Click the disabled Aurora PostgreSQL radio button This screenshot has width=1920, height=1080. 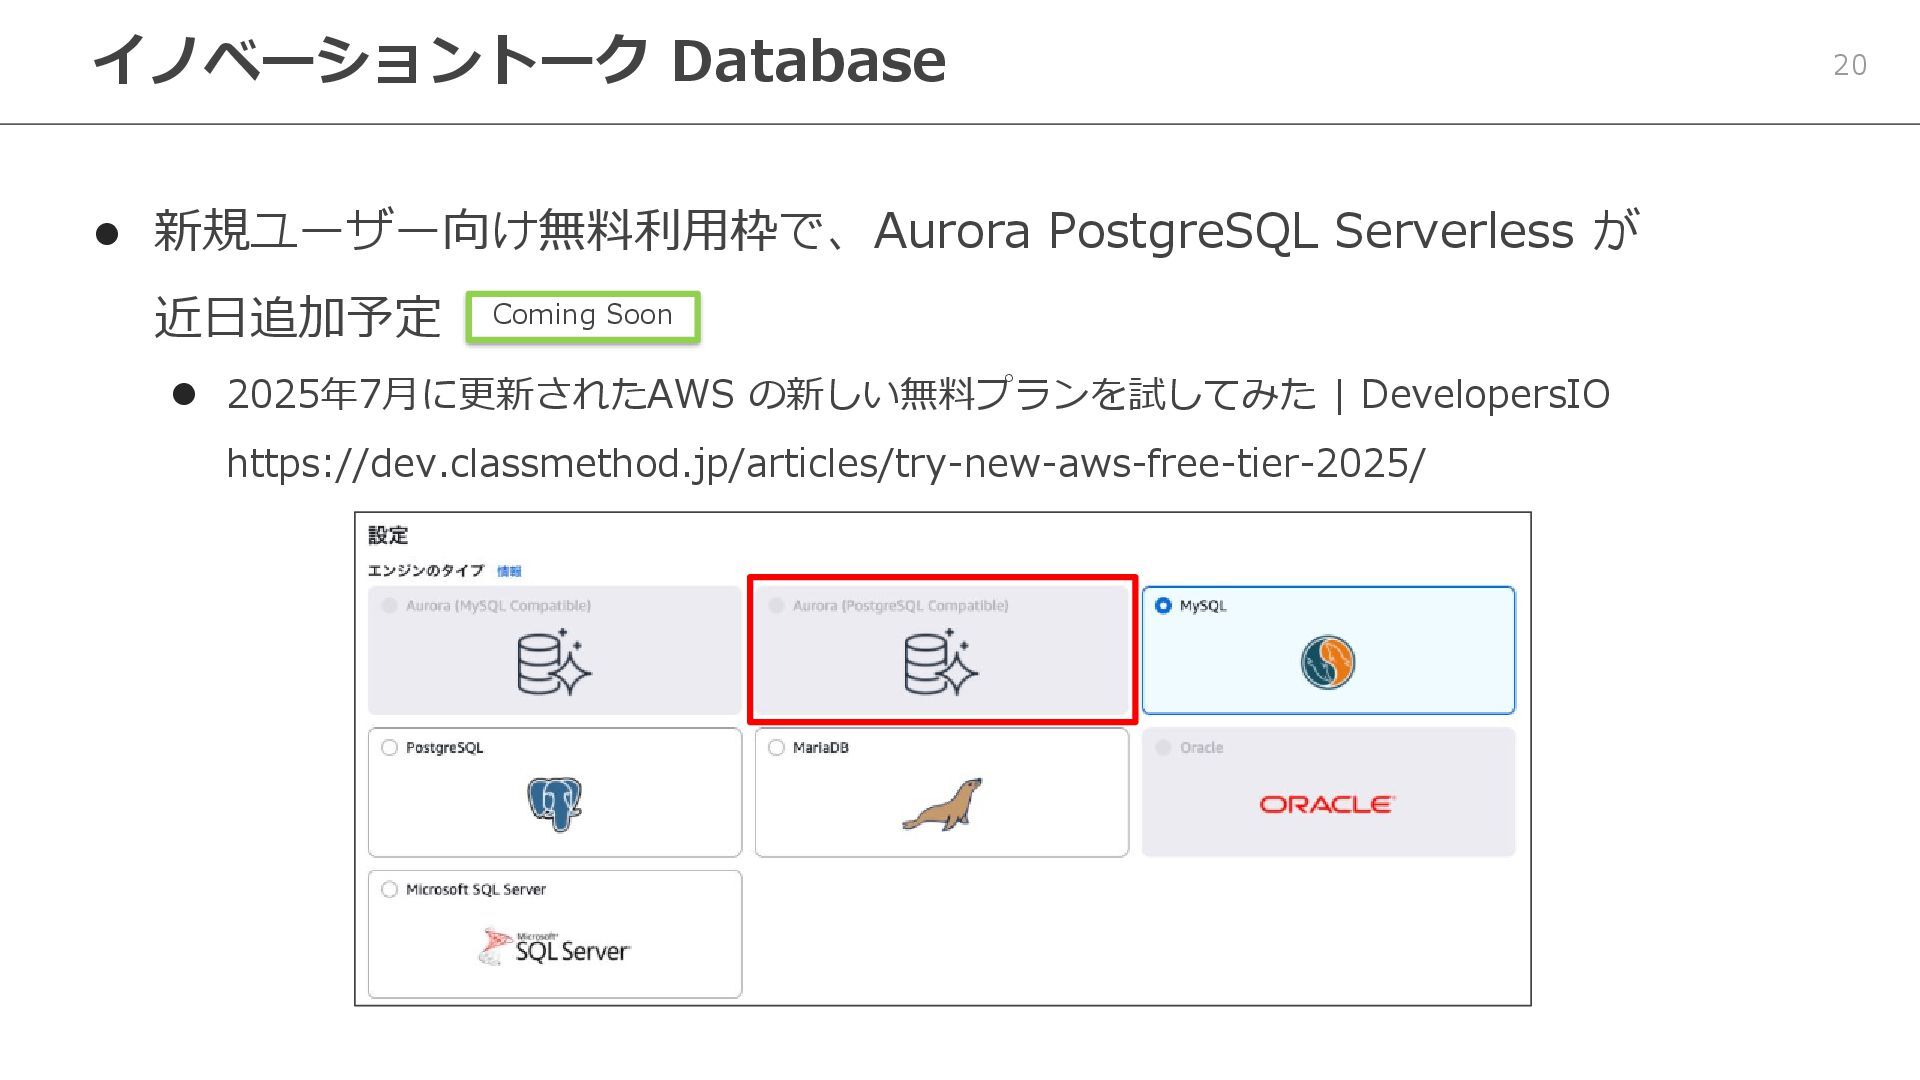(x=776, y=605)
